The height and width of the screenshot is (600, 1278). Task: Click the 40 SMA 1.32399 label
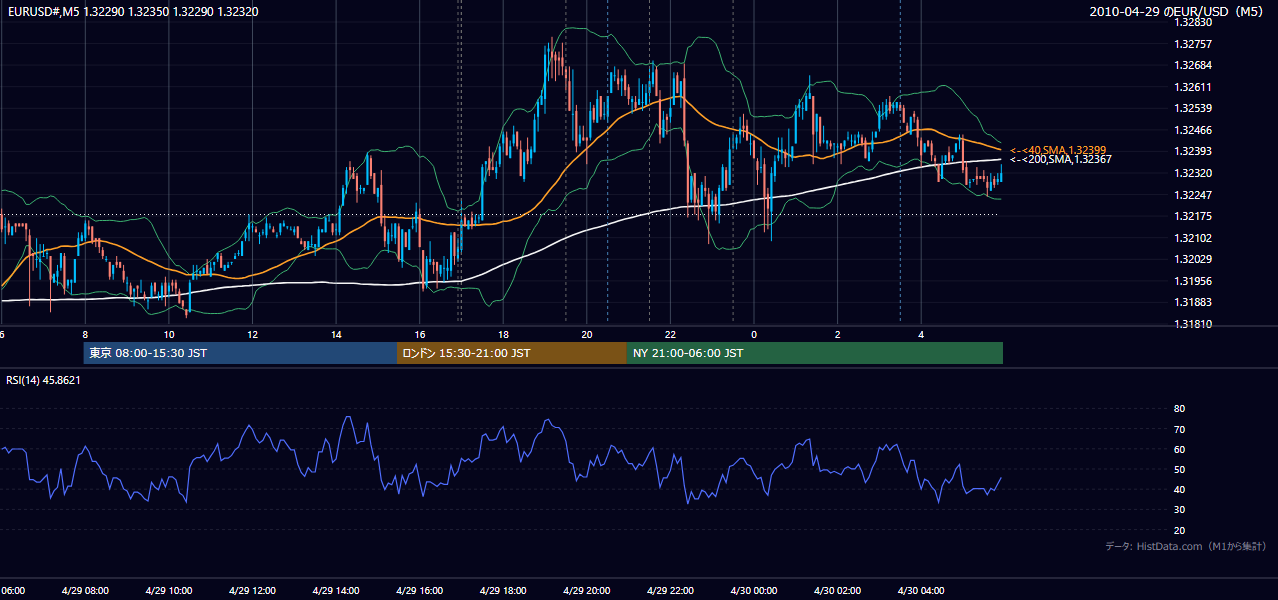tap(1058, 149)
